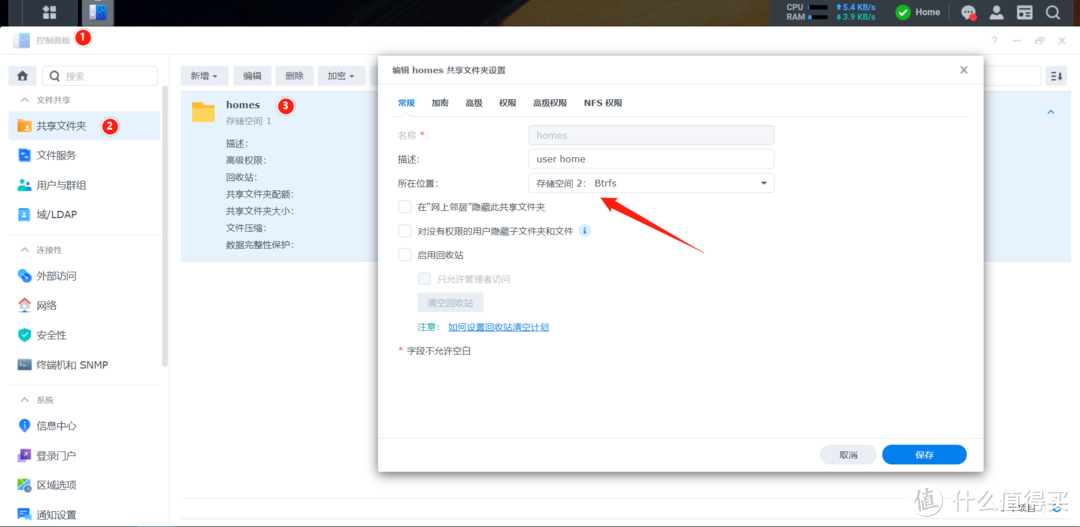Click the Delete (删除) toolbar button
Image resolution: width=1080 pixels, height=527 pixels.
click(x=295, y=76)
